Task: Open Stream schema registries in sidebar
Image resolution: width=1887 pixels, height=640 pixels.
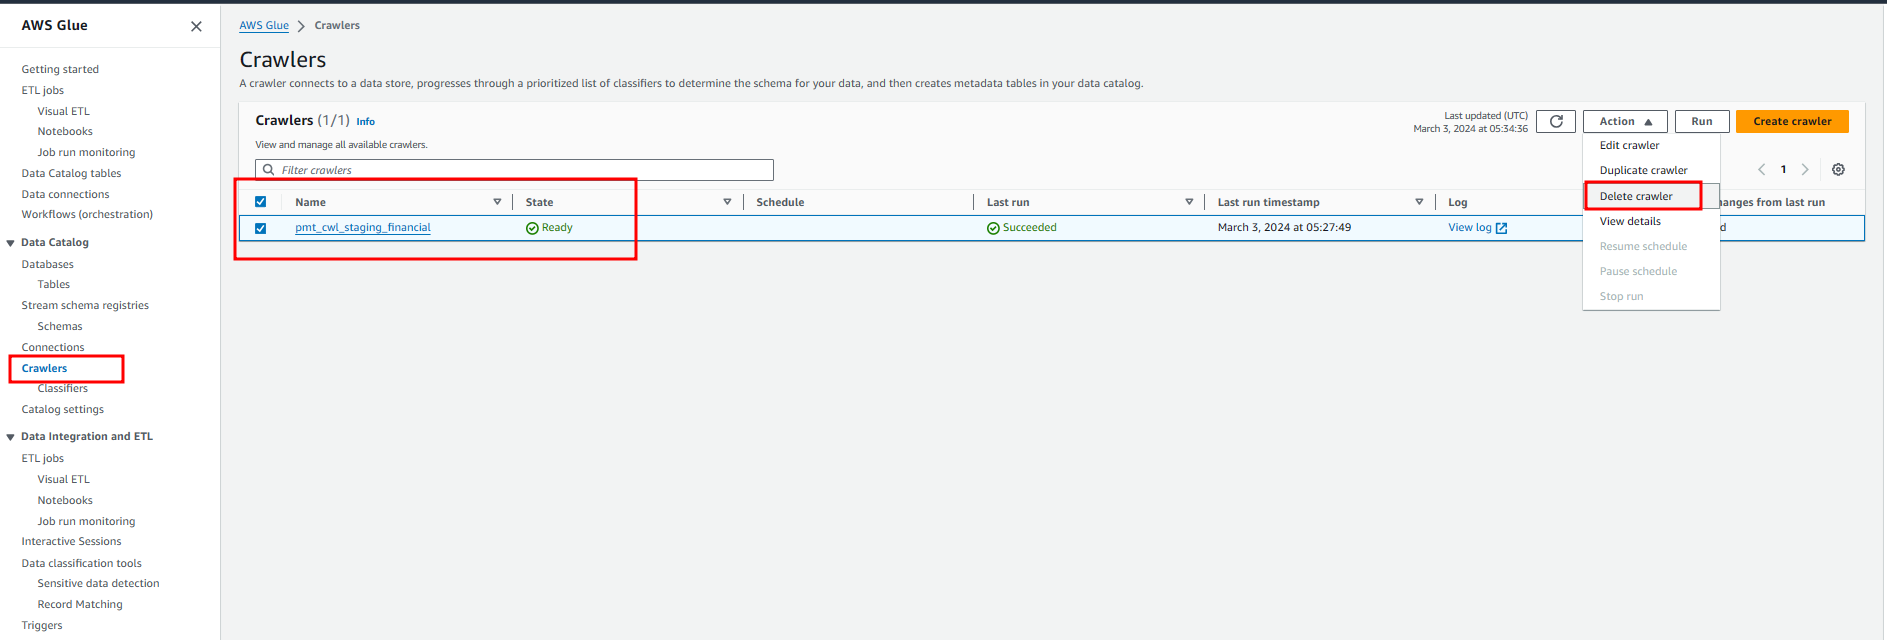Action: (x=85, y=306)
